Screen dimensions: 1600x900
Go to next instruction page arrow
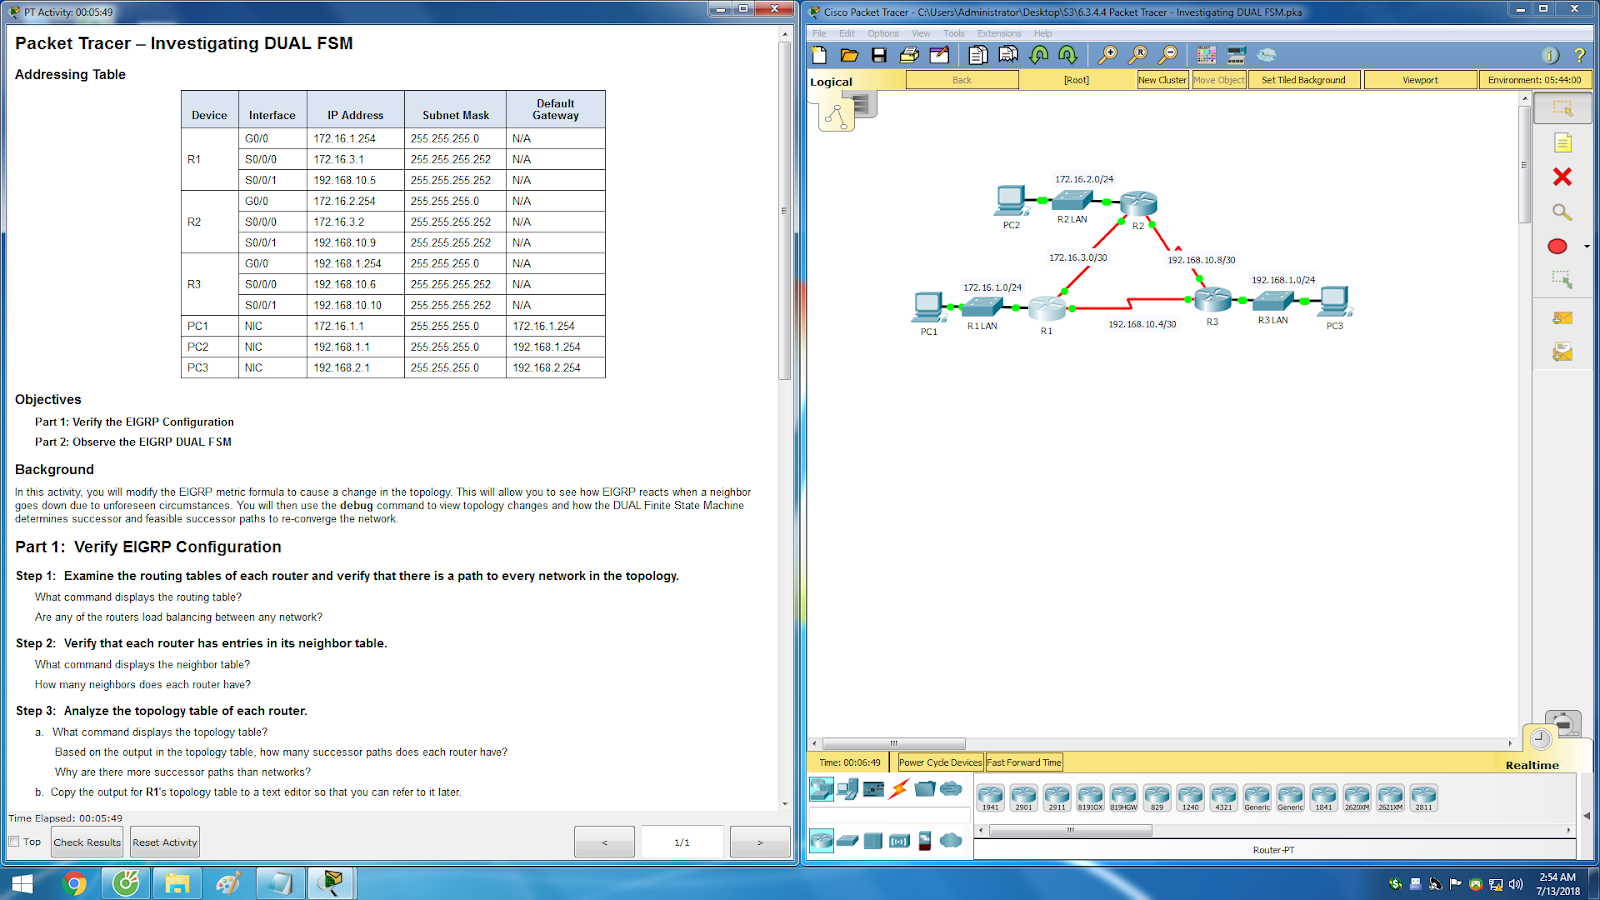coord(760,842)
